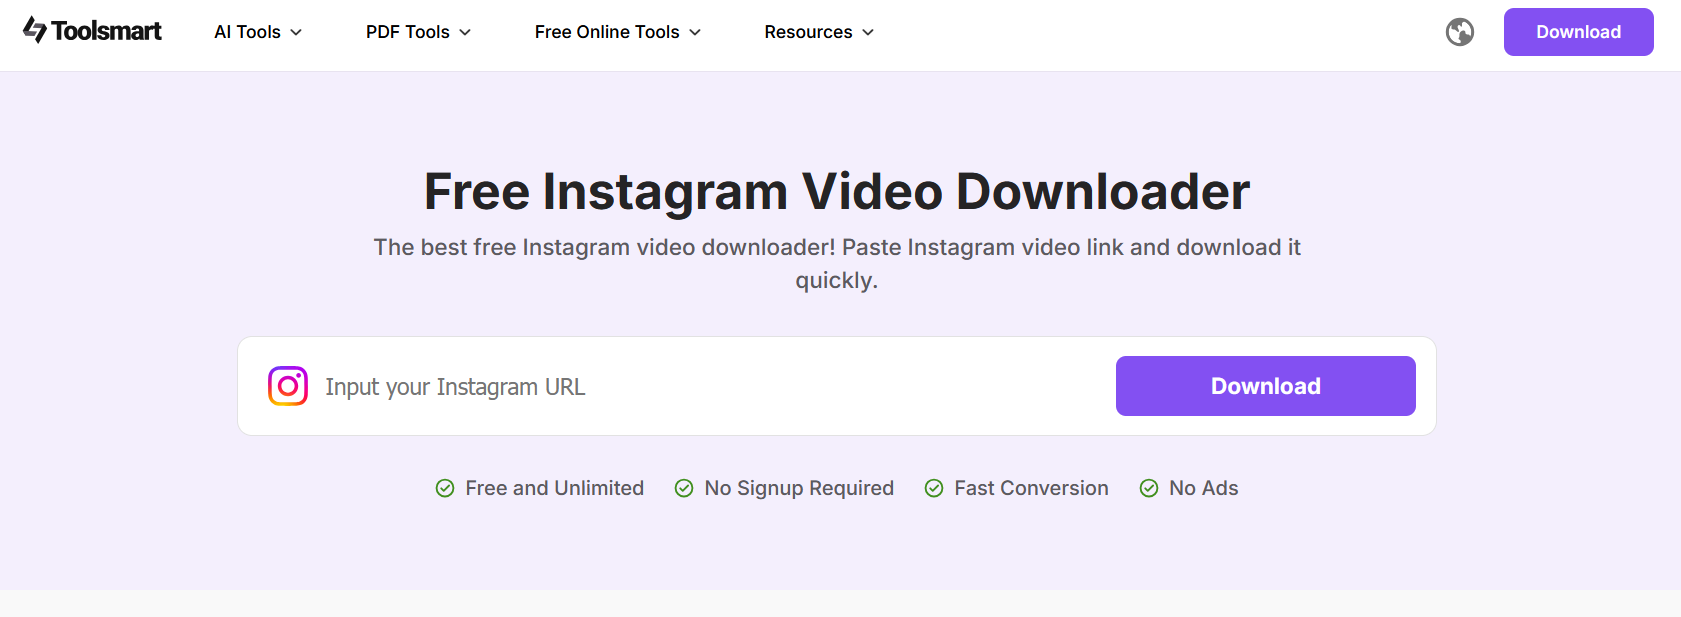Expand the chevron next to AI Tools
The image size is (1681, 617).
coord(296,33)
